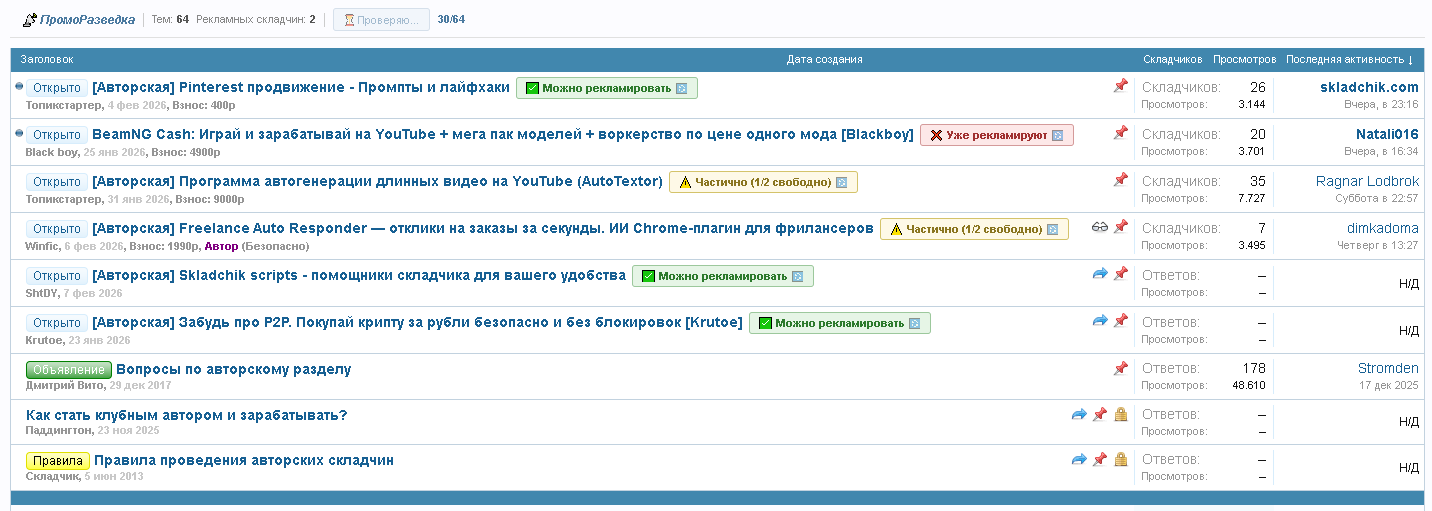The height and width of the screenshot is (511, 1432).
Task: Click unread marker before Pinterest продвижение thread
Action: point(19,87)
